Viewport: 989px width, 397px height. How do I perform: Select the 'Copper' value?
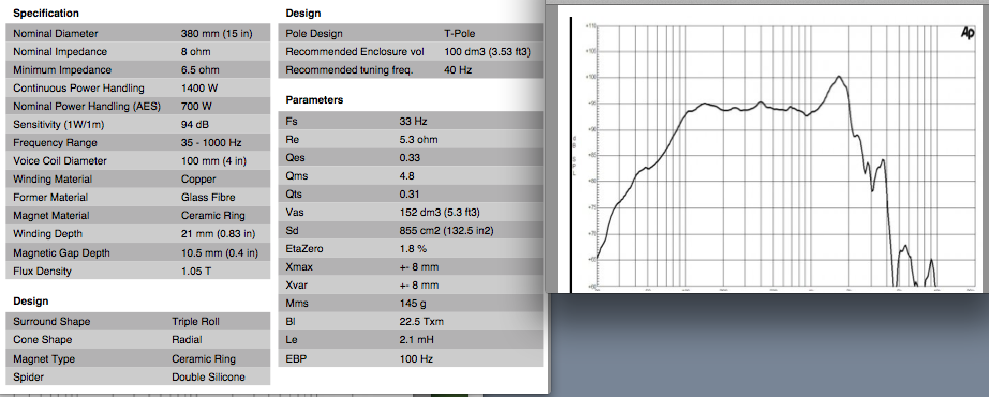tap(198, 179)
